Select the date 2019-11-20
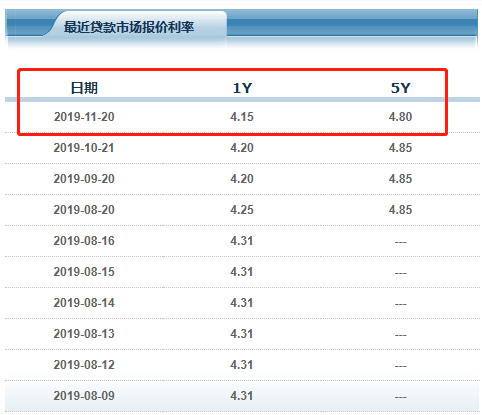The image size is (482, 415). pos(84,117)
